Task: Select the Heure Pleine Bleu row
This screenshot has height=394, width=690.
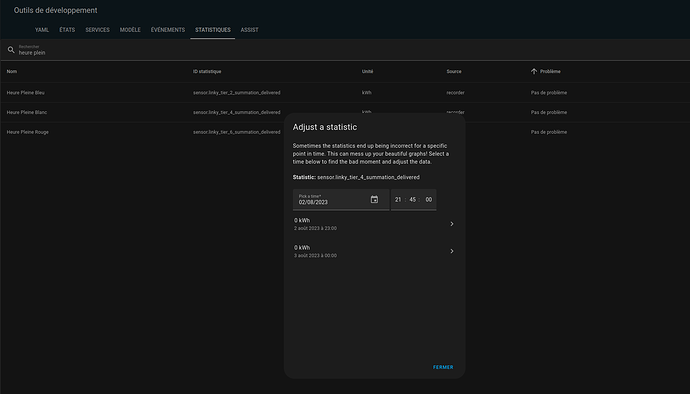Action: point(345,93)
